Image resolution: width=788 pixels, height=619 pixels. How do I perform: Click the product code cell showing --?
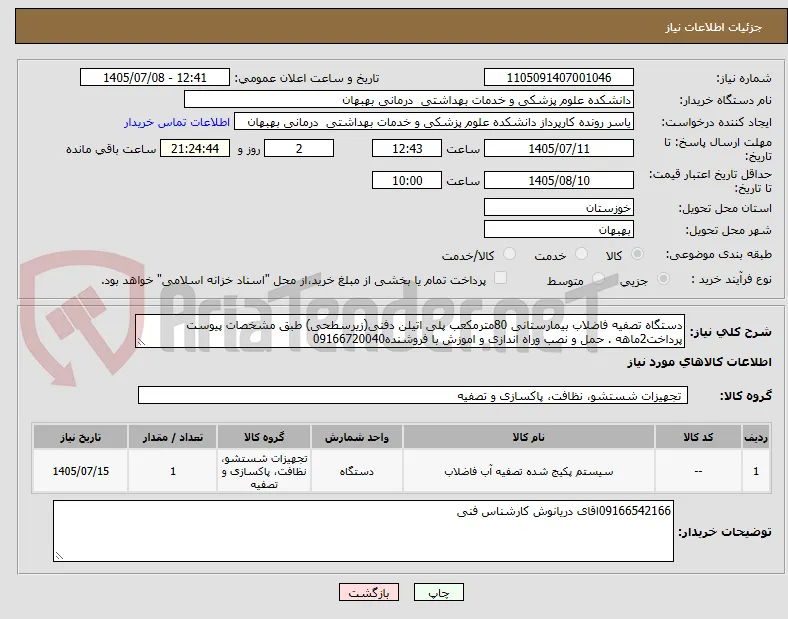[698, 471]
